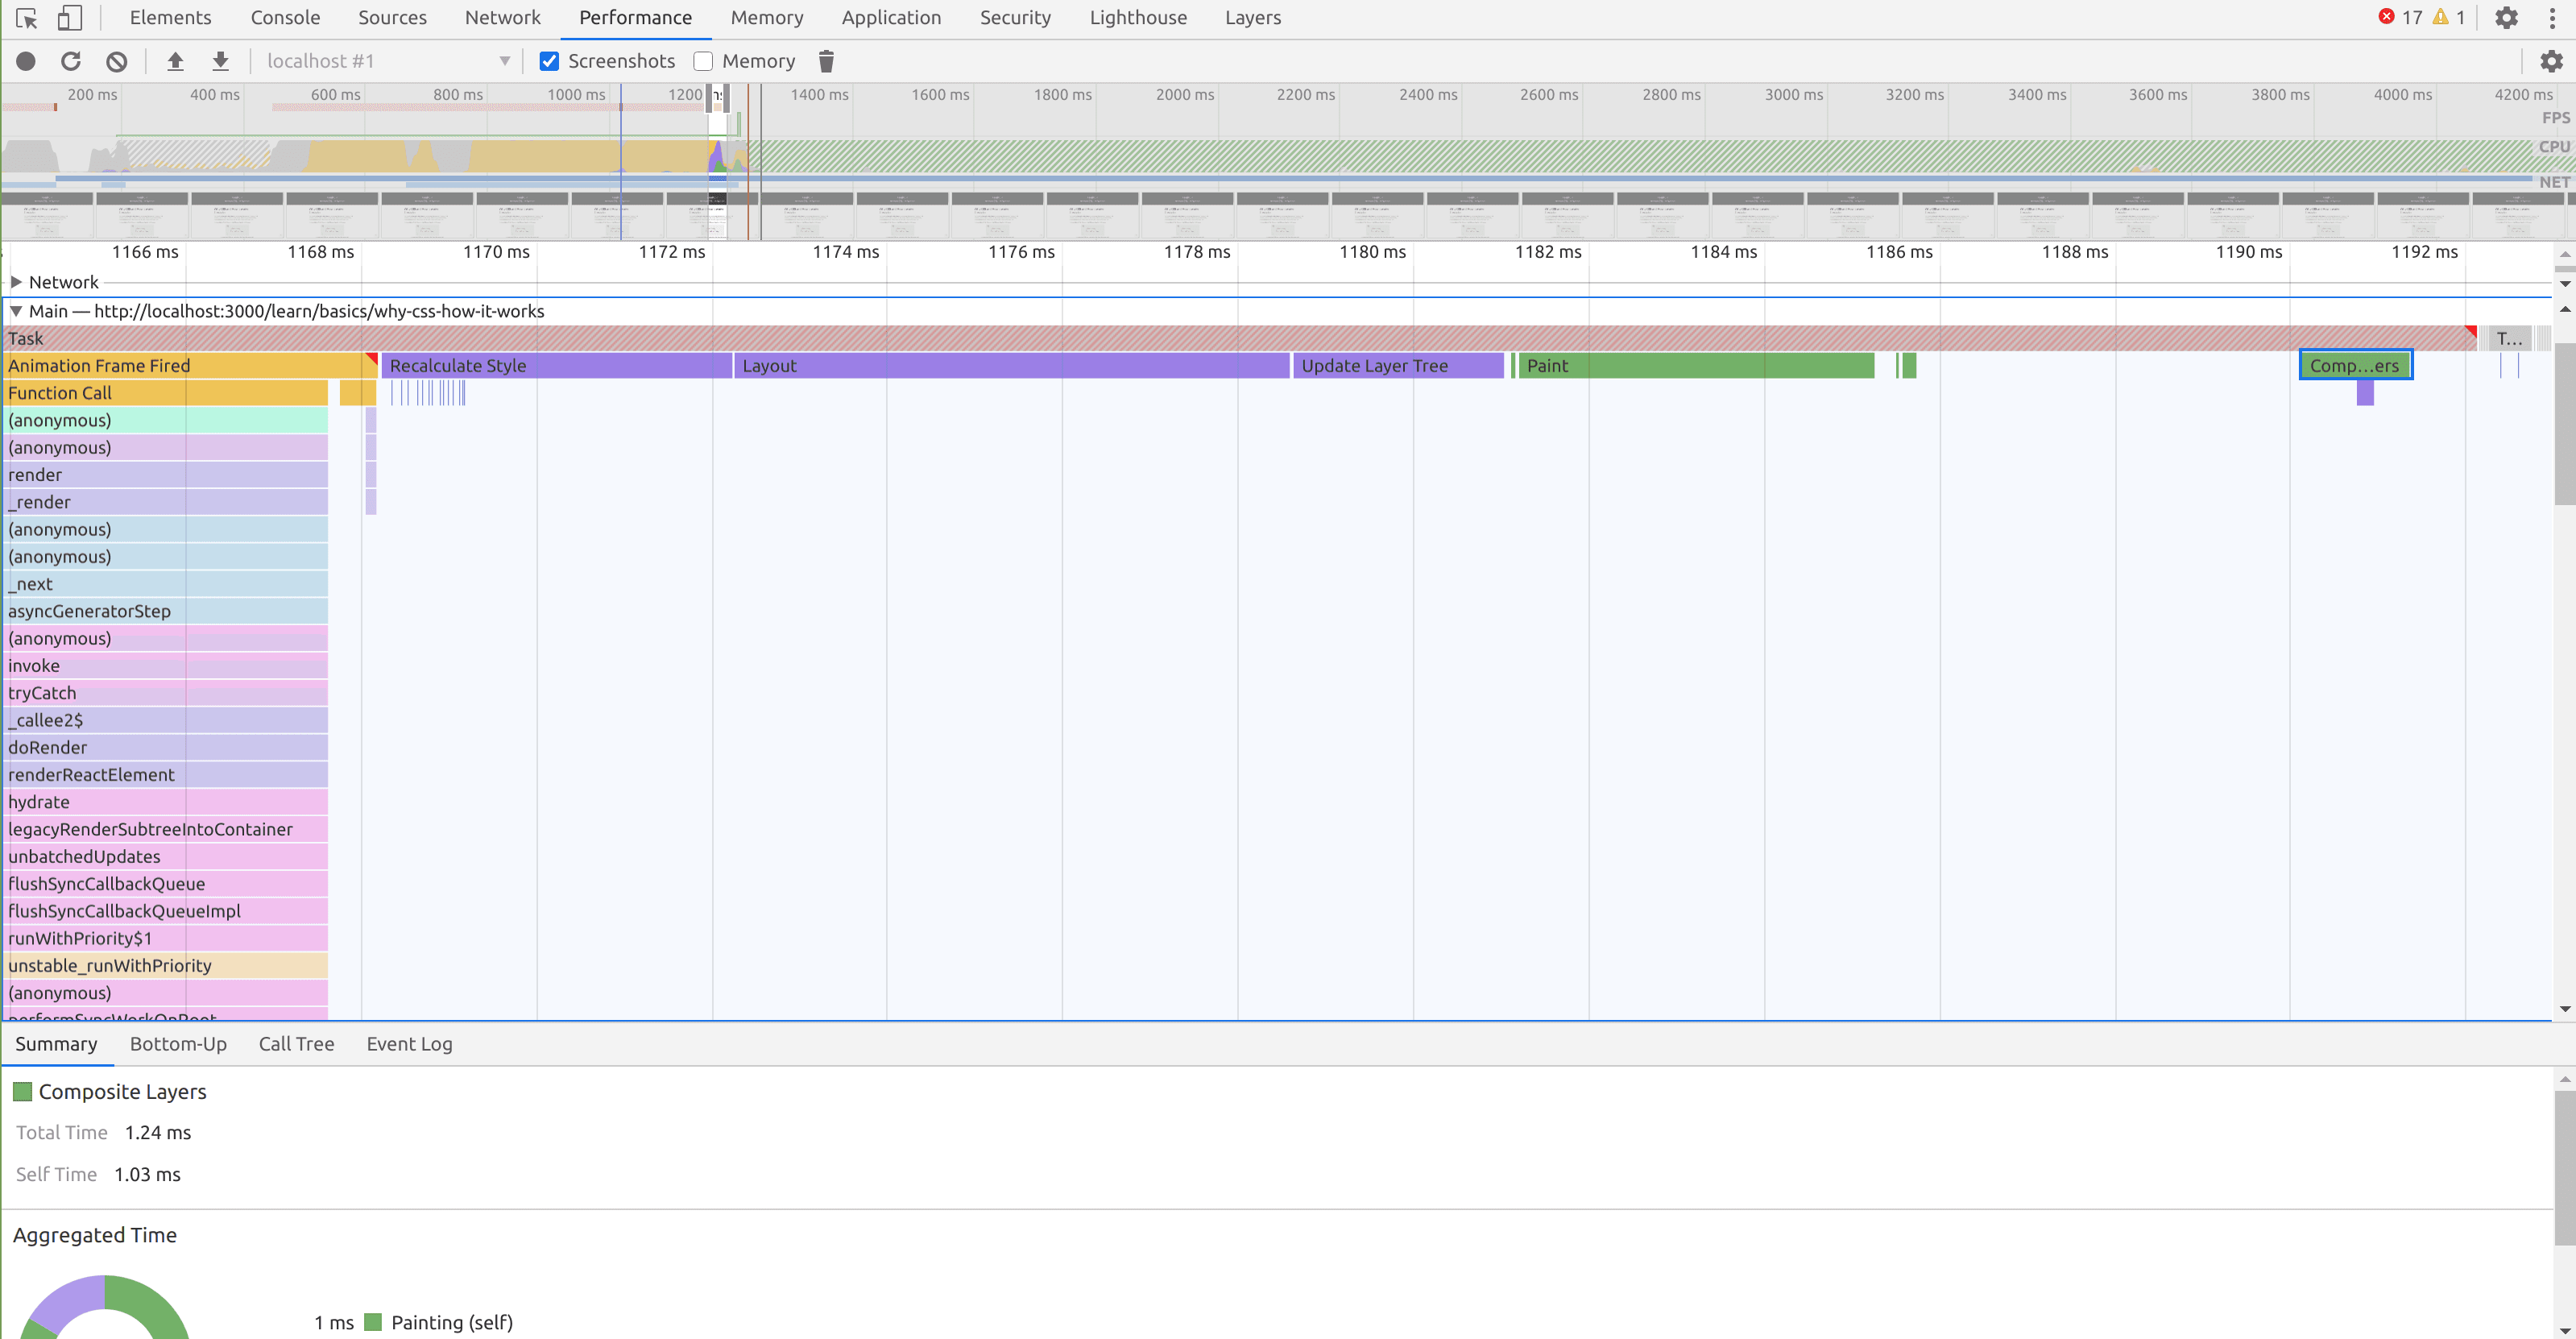The height and width of the screenshot is (1339, 2576).
Task: Expand the Main thread section
Action: (15, 310)
